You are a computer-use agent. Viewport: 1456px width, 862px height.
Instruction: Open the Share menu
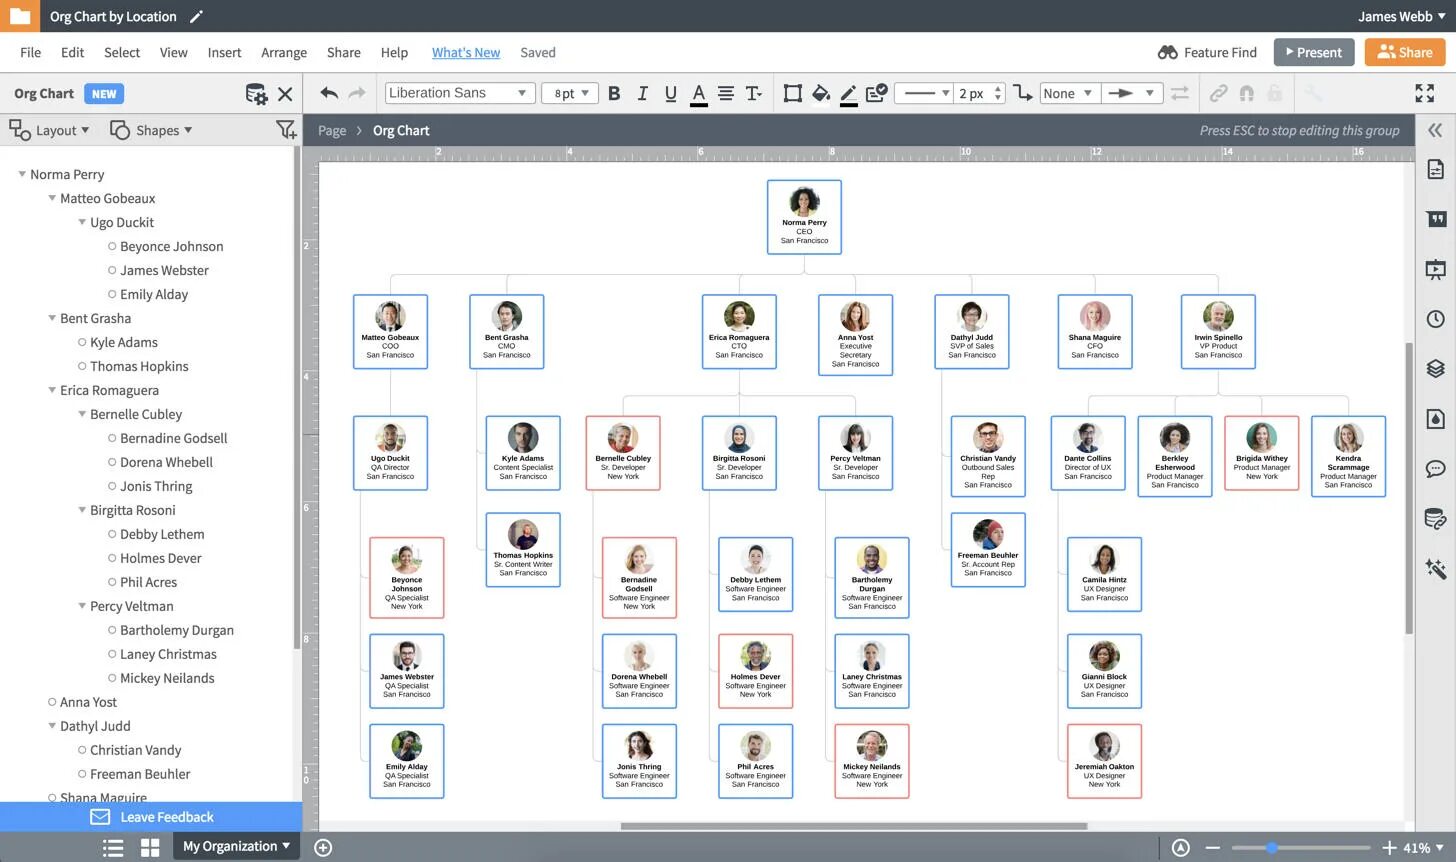tap(344, 52)
